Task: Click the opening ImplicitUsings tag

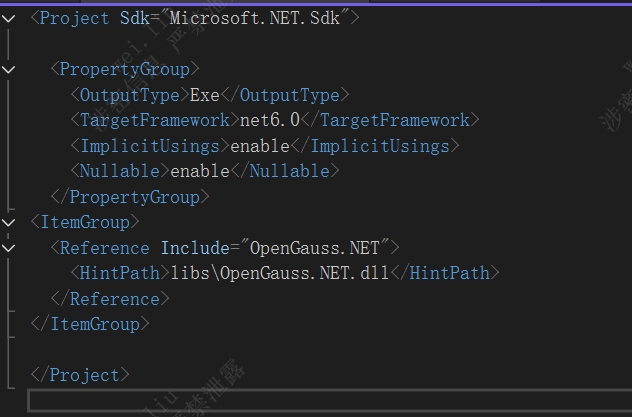Action: pos(150,146)
